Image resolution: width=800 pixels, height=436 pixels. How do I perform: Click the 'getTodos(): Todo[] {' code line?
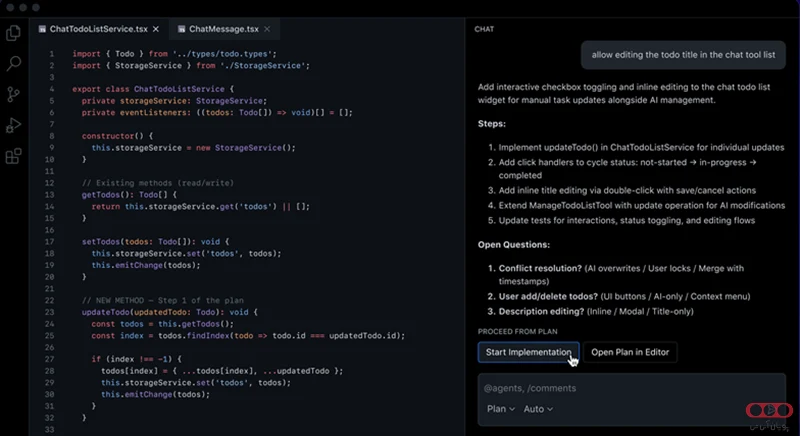(x=129, y=194)
